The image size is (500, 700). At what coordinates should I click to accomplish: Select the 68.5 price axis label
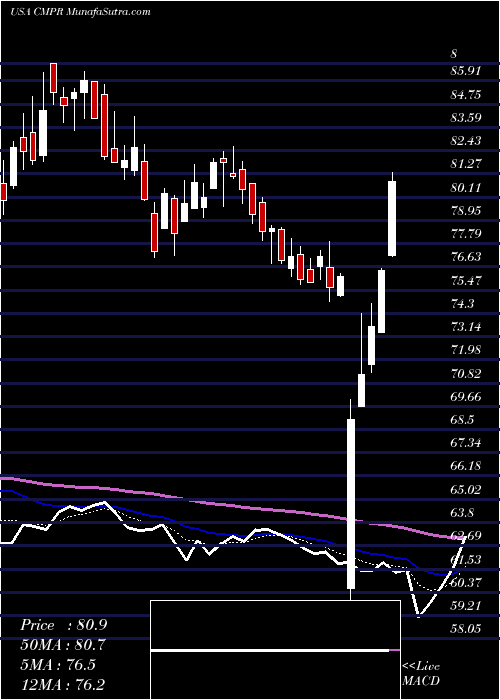coord(463,420)
